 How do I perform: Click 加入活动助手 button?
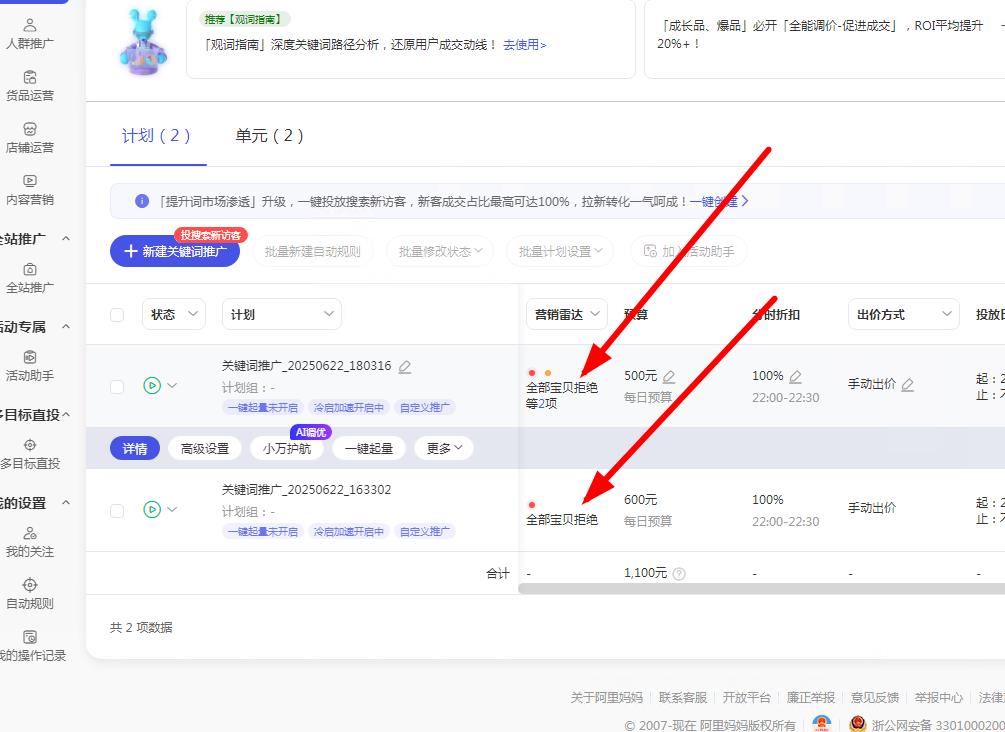(688, 251)
